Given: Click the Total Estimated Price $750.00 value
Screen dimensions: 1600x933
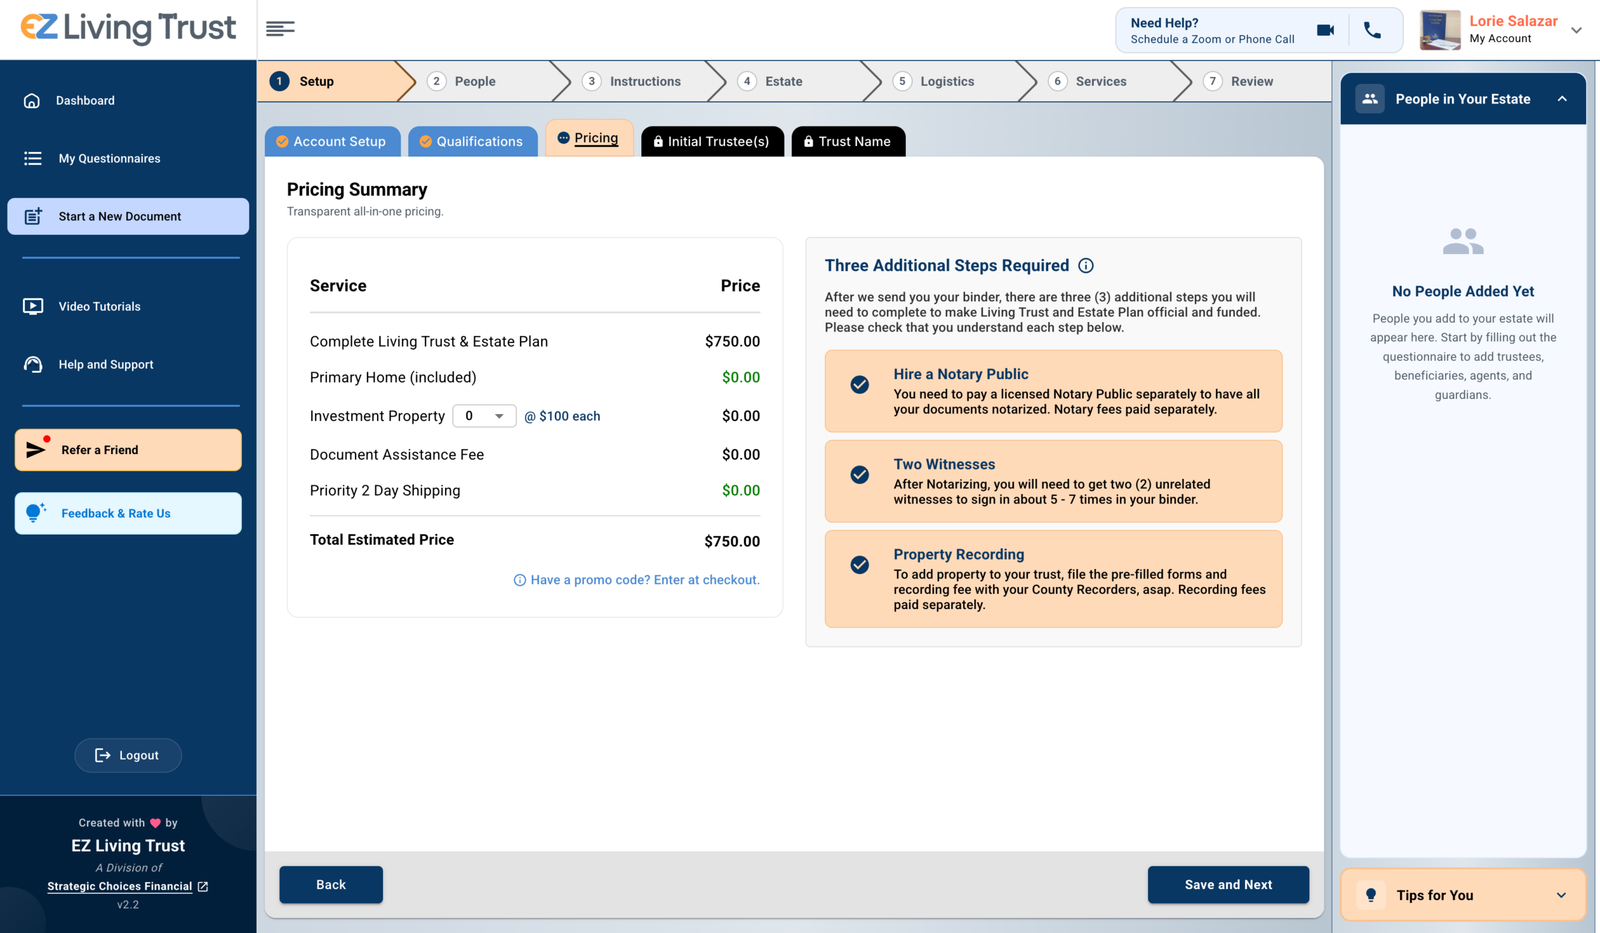Looking at the screenshot, I should click(732, 541).
